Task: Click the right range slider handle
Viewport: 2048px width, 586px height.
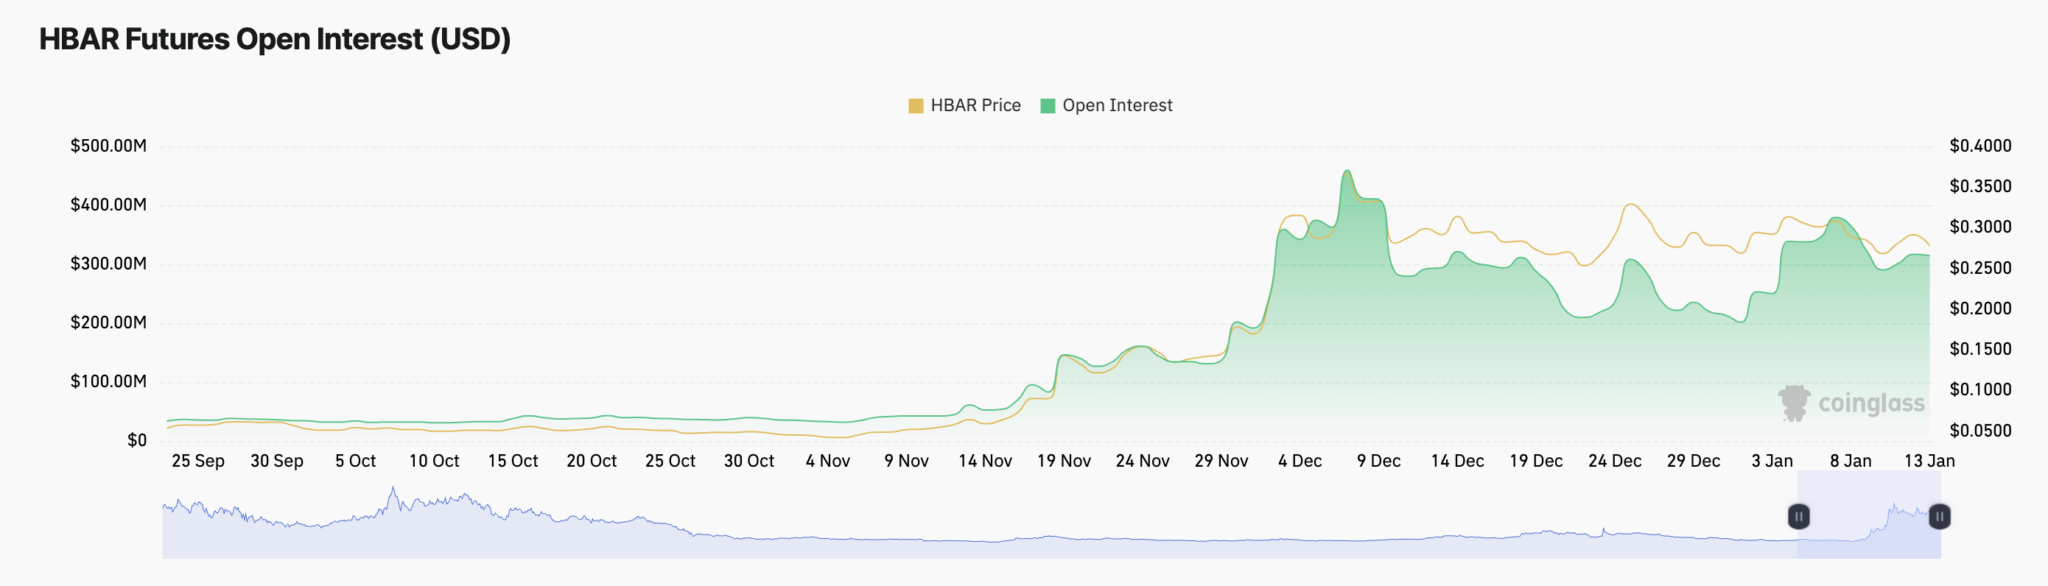Action: 1939,517
